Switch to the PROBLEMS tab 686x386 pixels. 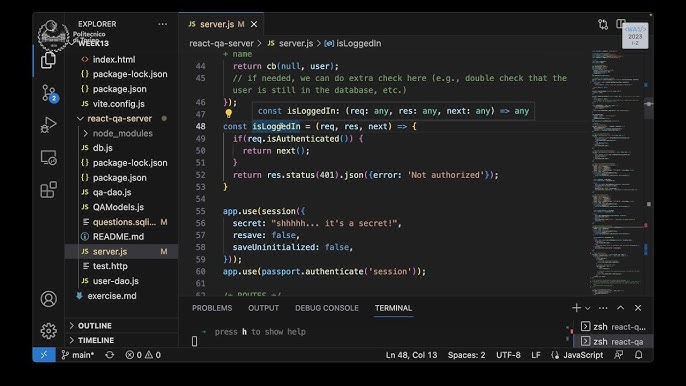(212, 308)
